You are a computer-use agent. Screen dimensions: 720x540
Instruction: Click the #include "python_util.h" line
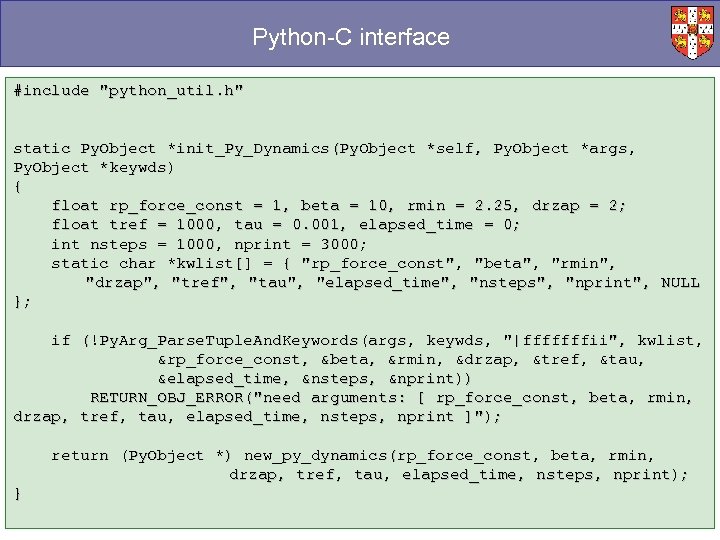128,91
